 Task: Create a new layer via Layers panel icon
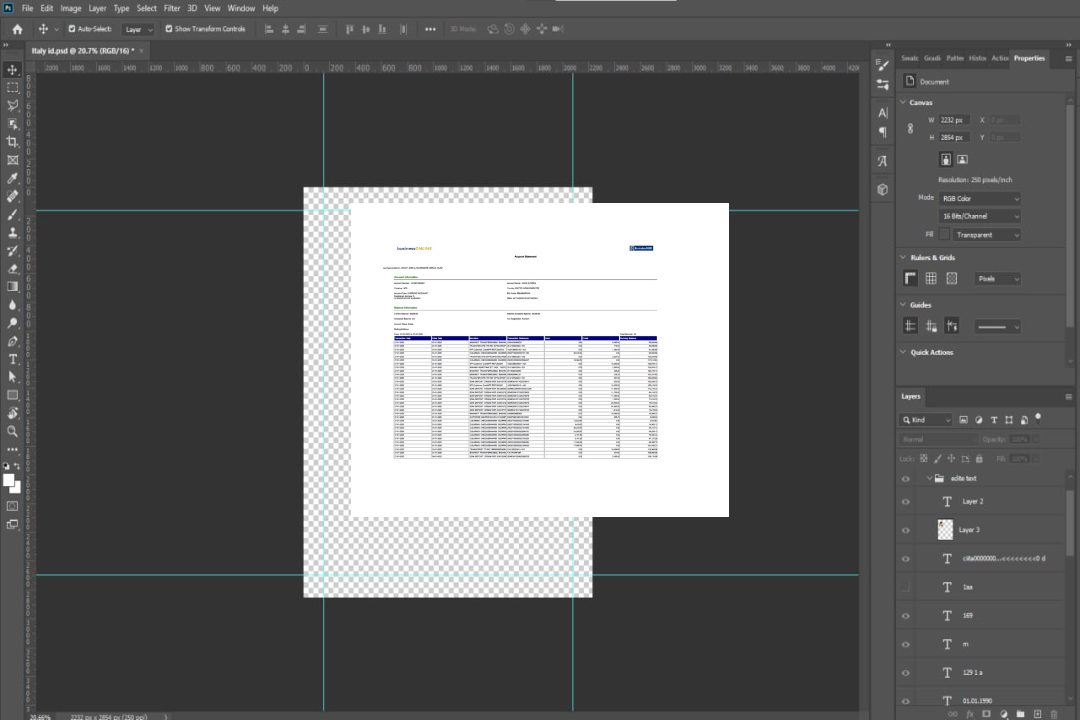pos(1037,714)
